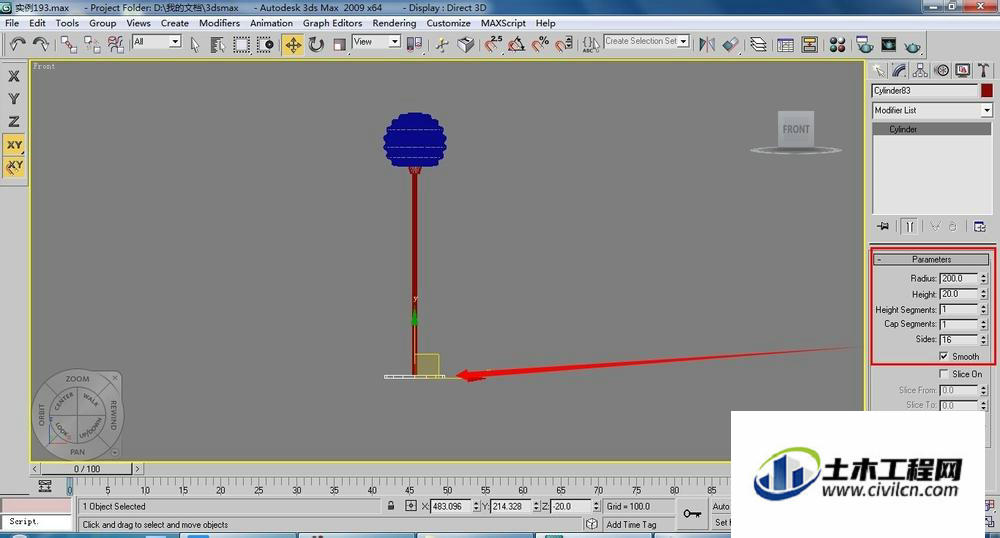Click the Redo arrow in the toolbar
The height and width of the screenshot is (538, 1000).
pyautogui.click(x=41, y=44)
